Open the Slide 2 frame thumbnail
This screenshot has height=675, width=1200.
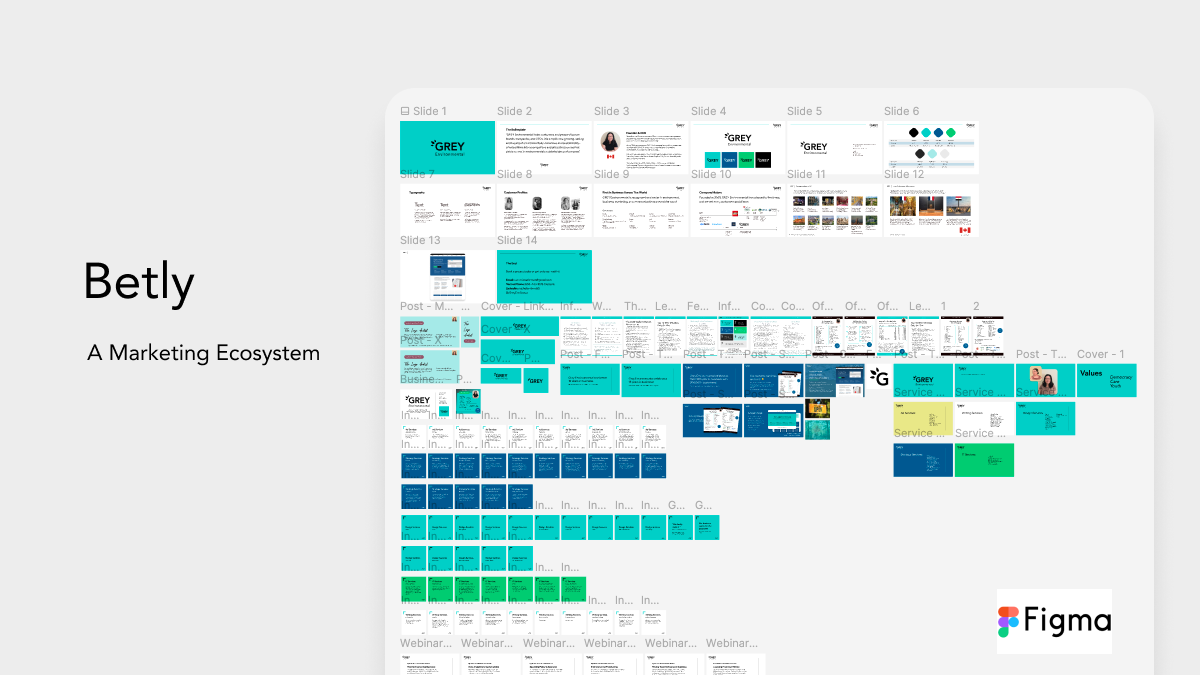[x=544, y=147]
